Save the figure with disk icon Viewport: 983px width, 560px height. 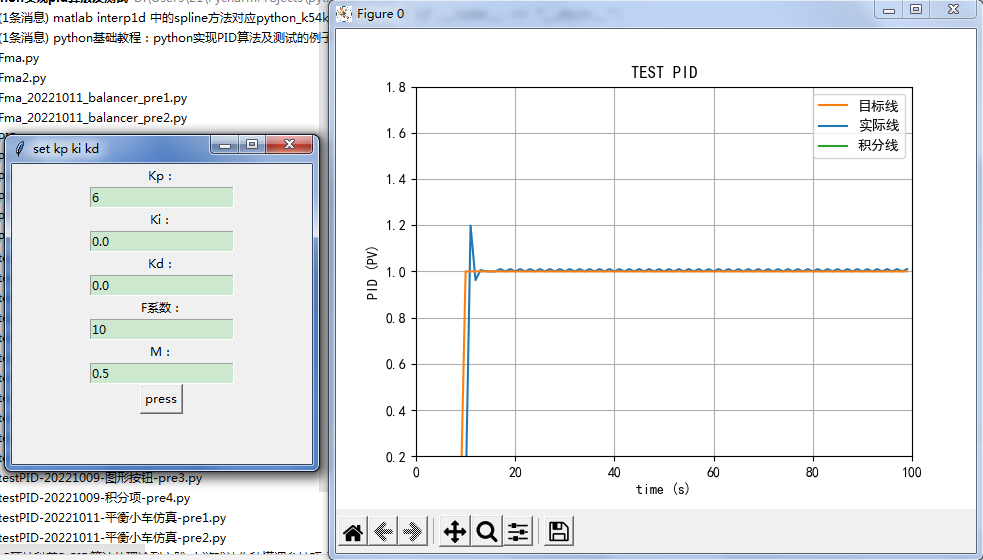pos(559,532)
